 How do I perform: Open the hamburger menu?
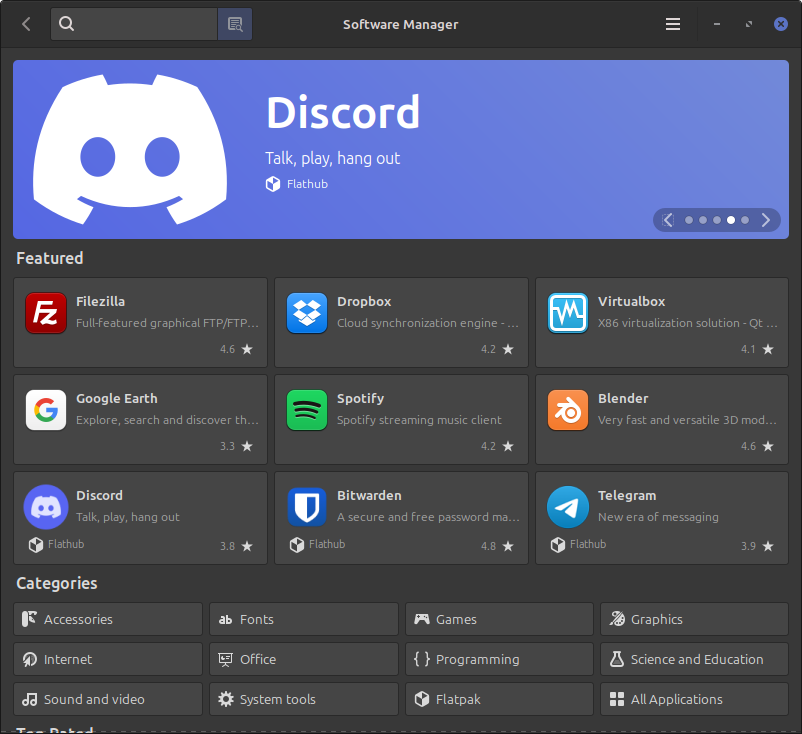(x=673, y=24)
